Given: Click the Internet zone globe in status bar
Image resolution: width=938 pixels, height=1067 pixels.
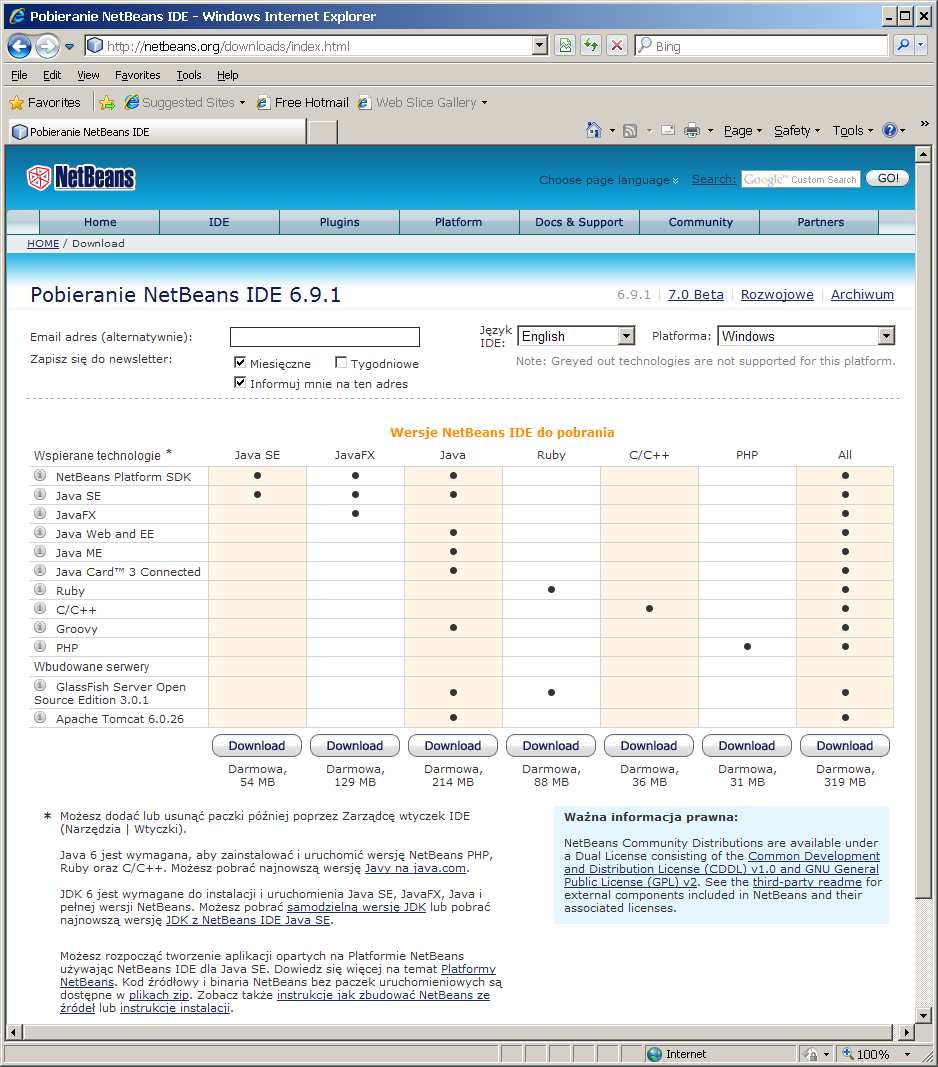Looking at the screenshot, I should click(654, 1054).
